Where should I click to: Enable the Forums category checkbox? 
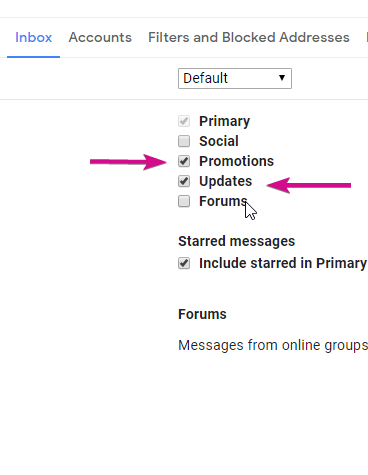pyautogui.click(x=184, y=201)
